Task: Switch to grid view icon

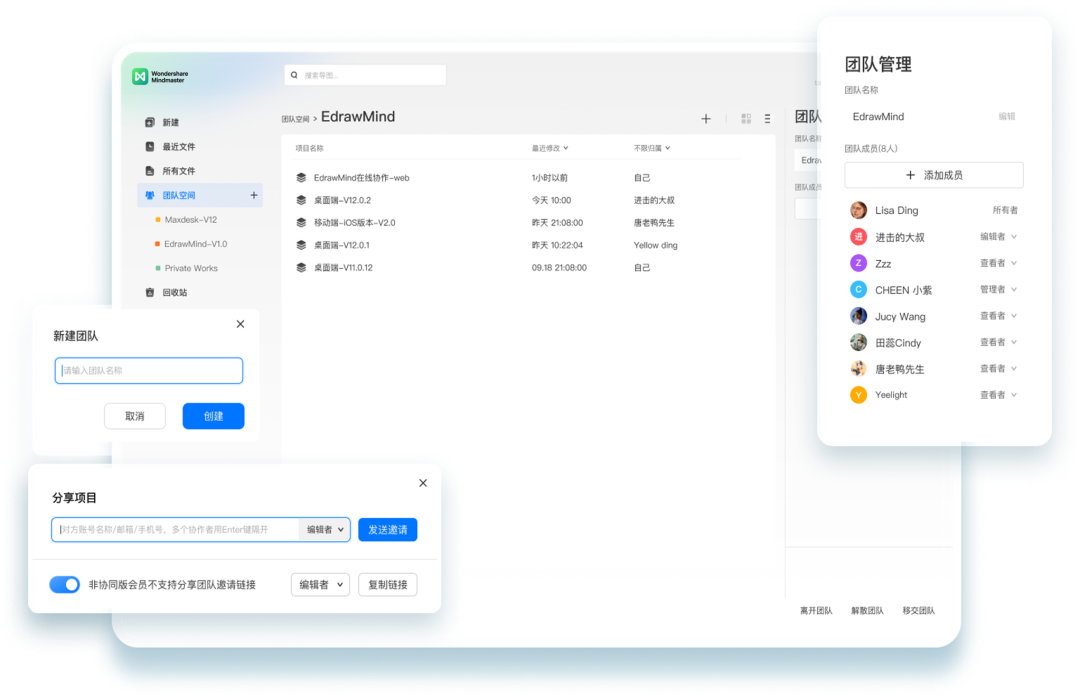Action: pyautogui.click(x=746, y=119)
